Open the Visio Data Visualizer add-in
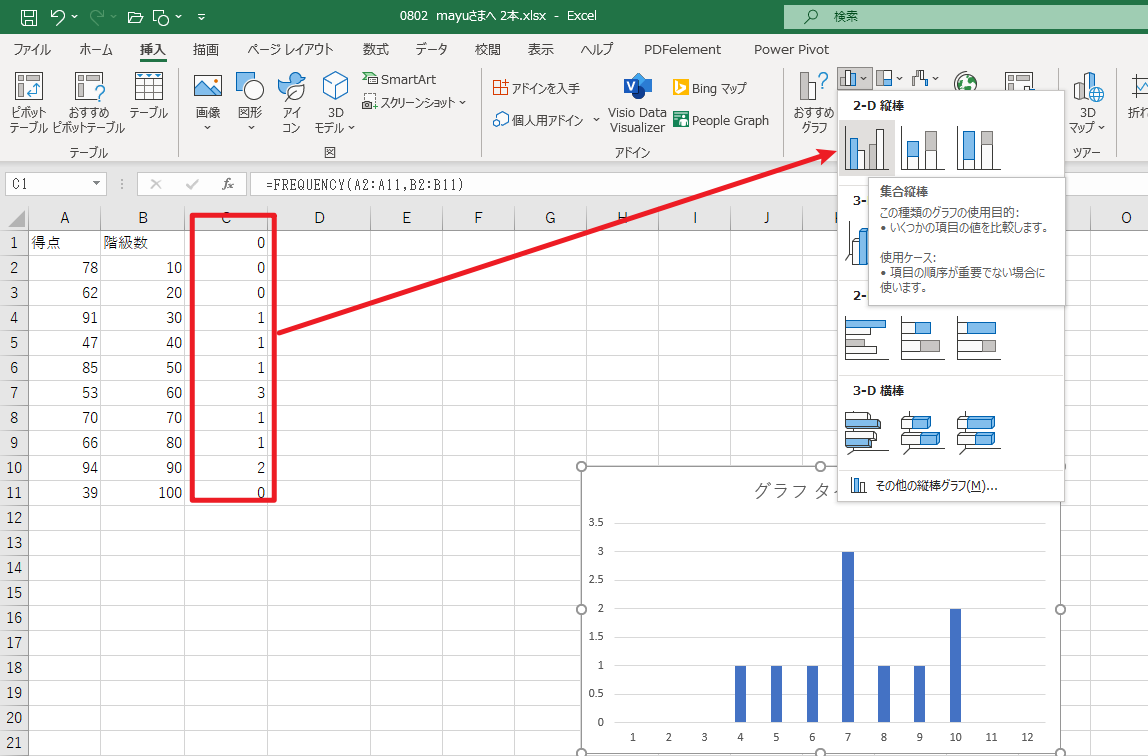 pyautogui.click(x=637, y=104)
